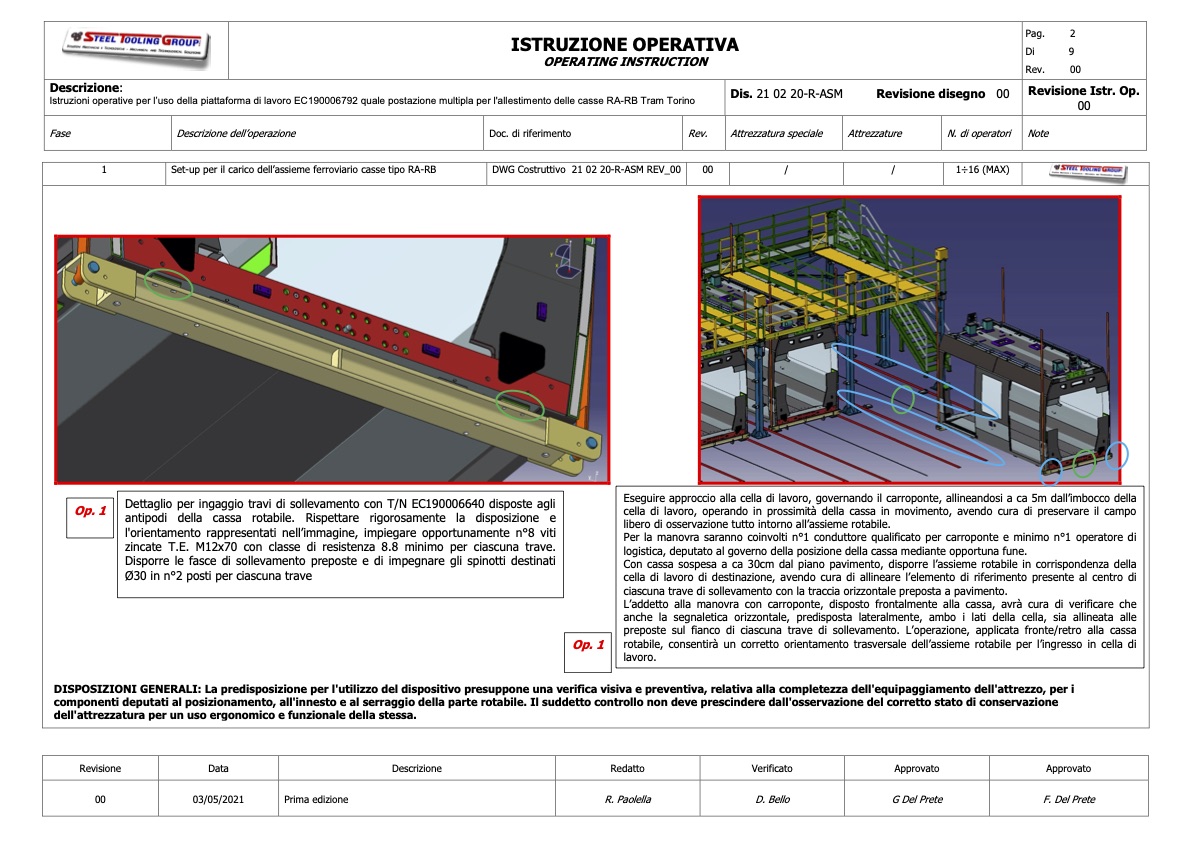Click the OPERATING INSTRUCTION subtitle
This screenshot has height=842, width=1190.
pyautogui.click(x=626, y=62)
